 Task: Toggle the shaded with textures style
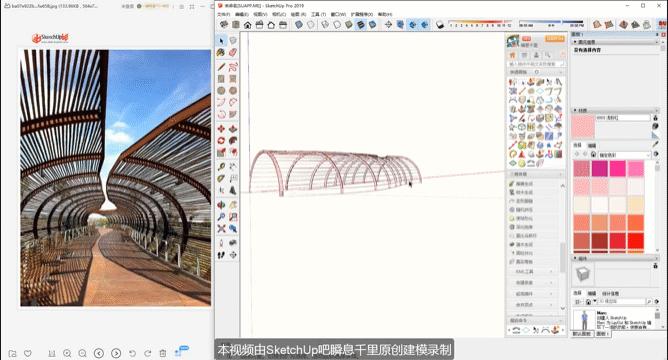pos(360,25)
